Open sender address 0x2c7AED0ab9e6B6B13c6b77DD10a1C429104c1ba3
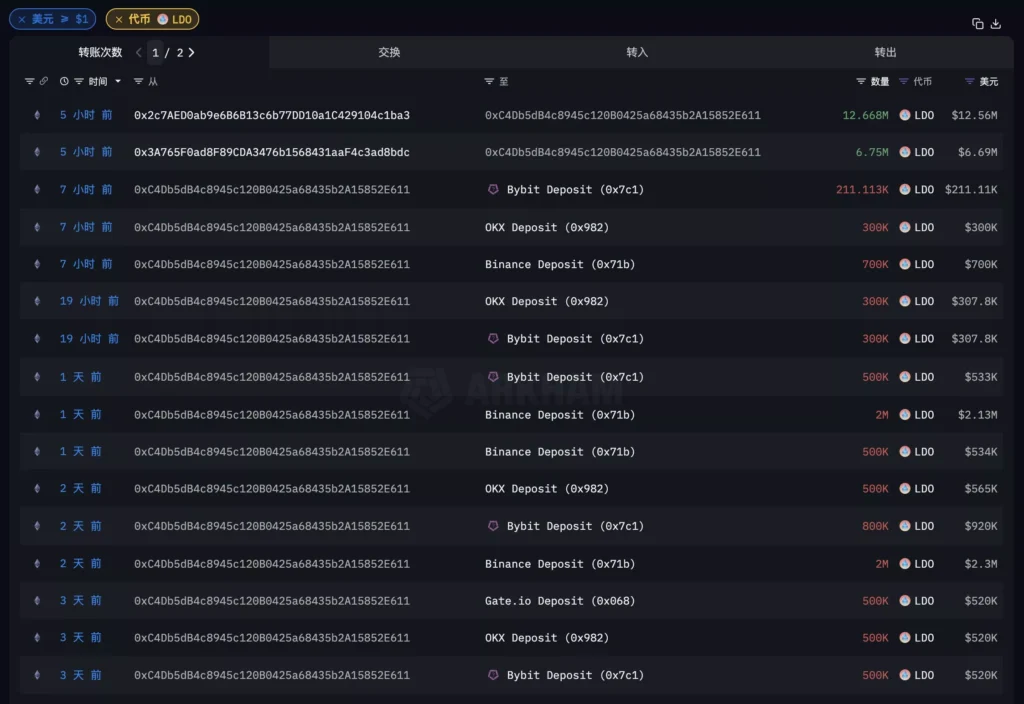 click(272, 115)
